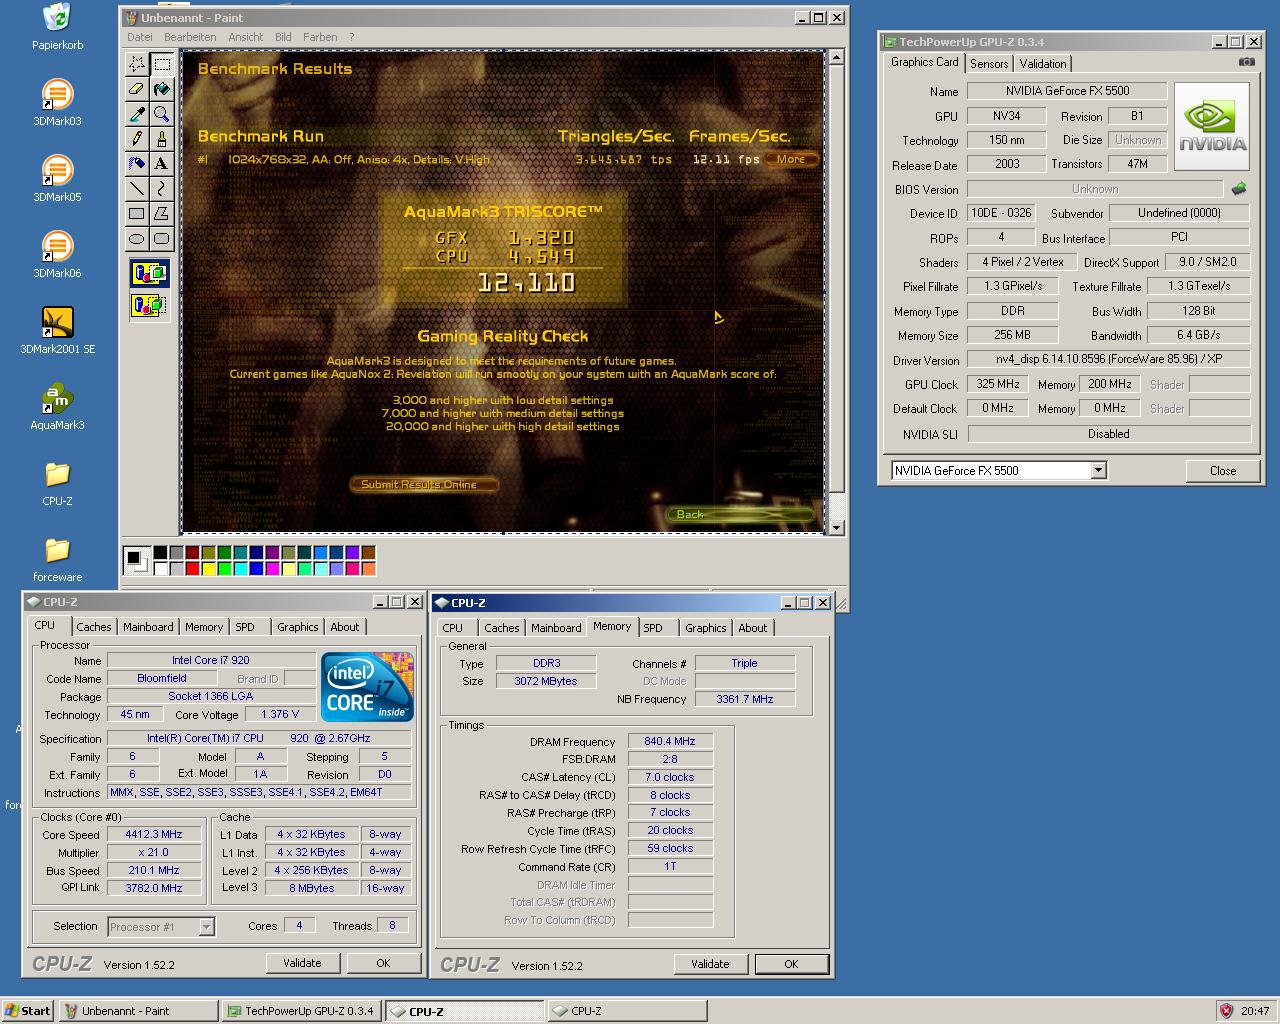Open the CPU-Z desktop folder
The image size is (1280, 1024).
[57, 483]
